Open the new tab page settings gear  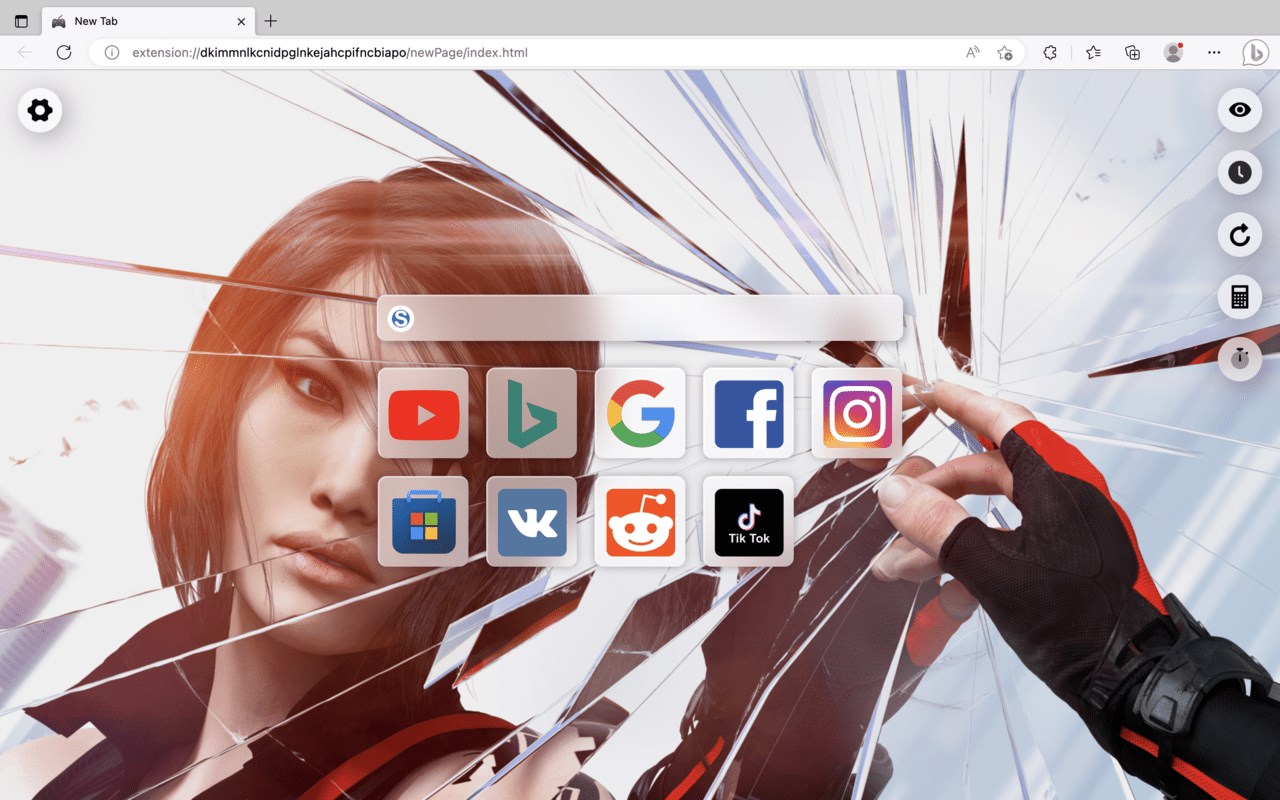click(40, 110)
